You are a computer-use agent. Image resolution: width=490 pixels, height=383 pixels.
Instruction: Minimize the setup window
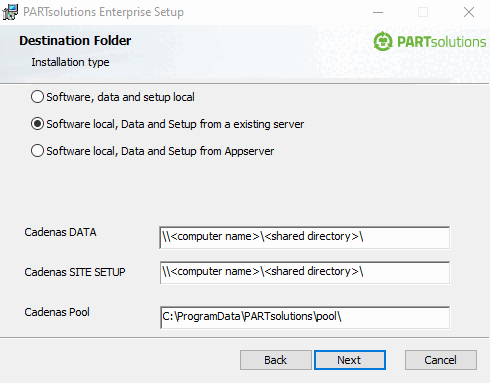(378, 12)
